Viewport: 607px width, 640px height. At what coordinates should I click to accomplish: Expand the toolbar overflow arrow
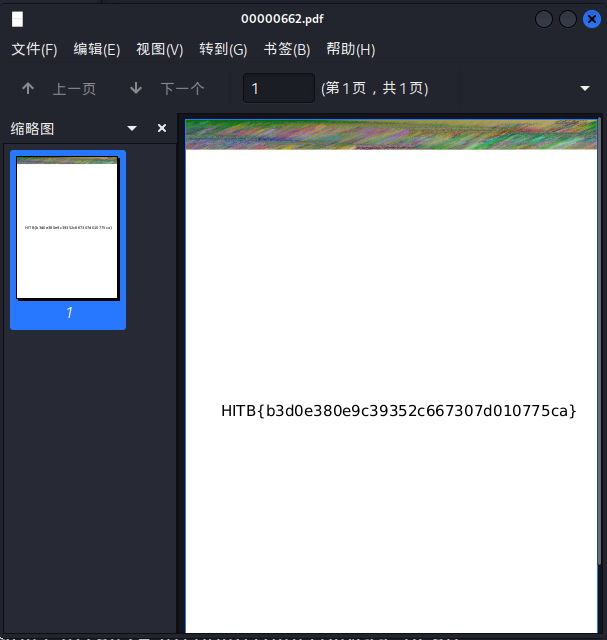(x=585, y=88)
